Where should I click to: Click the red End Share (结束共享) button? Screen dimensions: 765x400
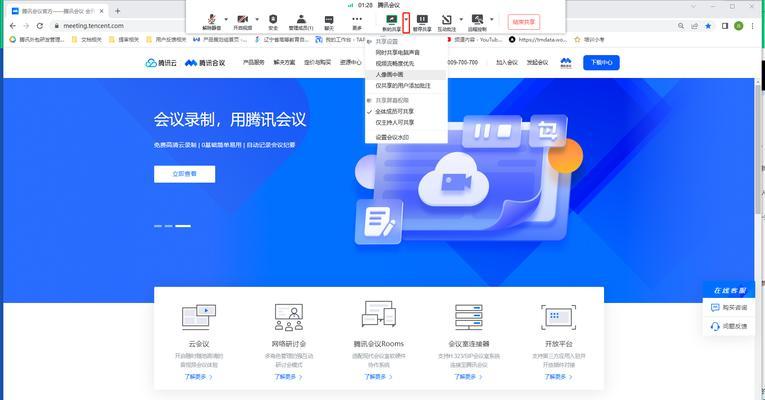point(523,22)
